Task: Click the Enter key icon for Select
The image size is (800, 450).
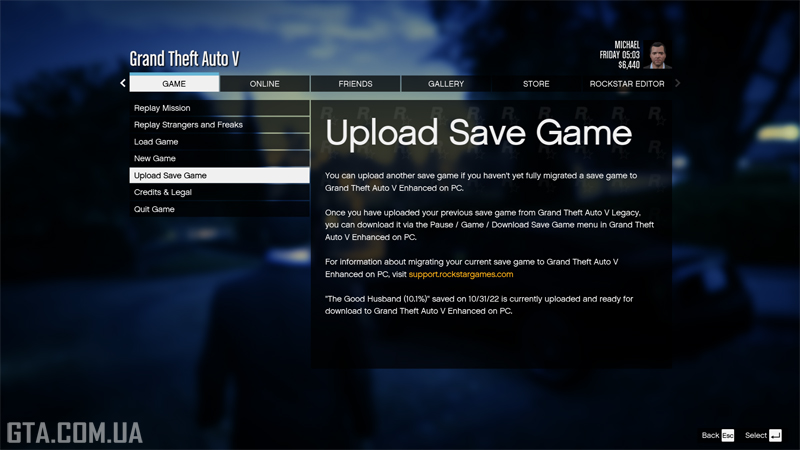Action: 775,435
